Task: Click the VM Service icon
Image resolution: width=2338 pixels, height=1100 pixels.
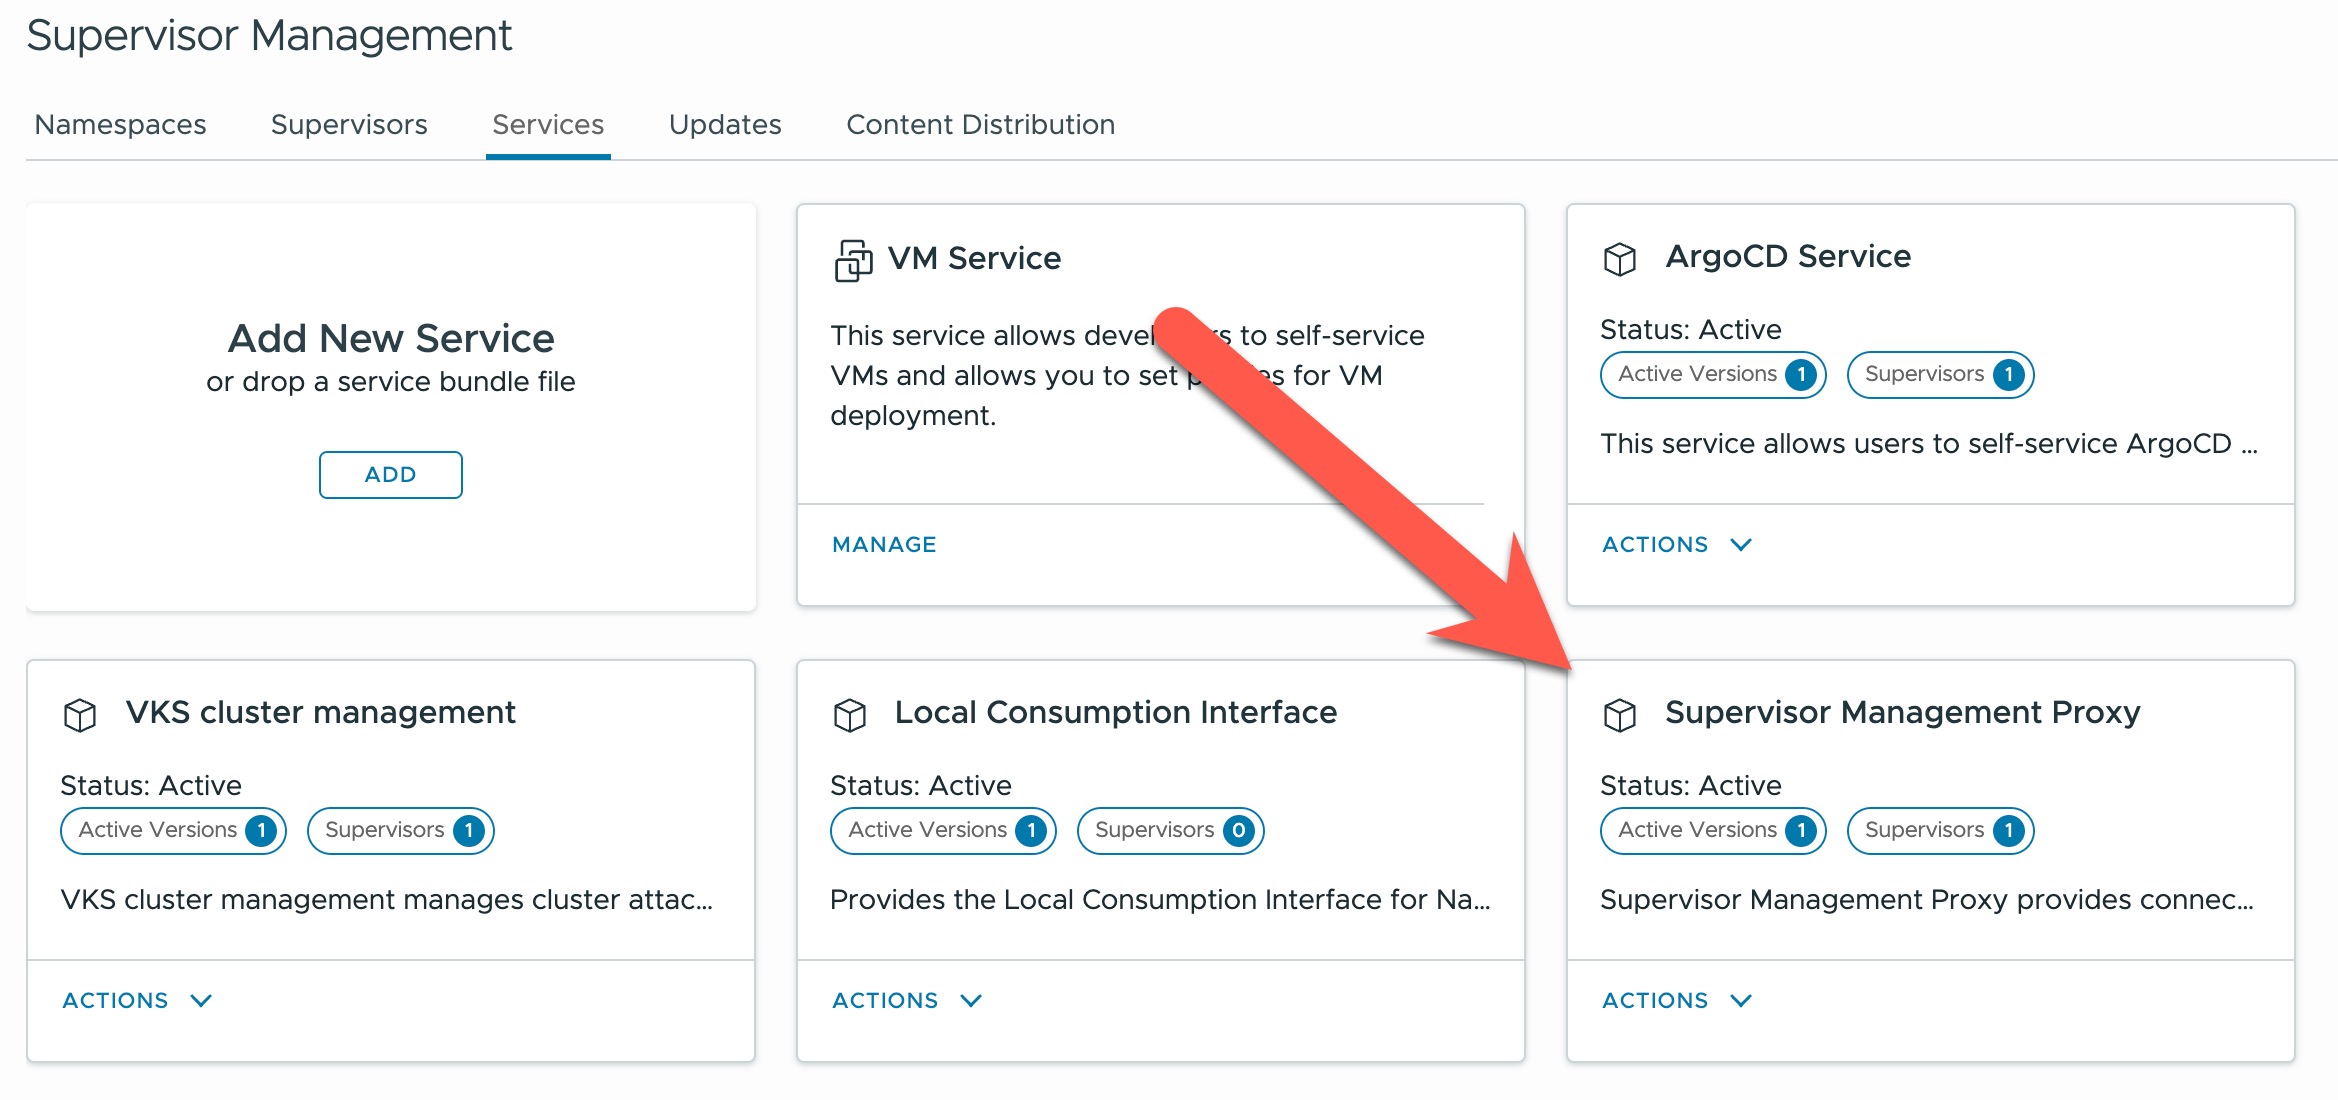Action: 851,257
